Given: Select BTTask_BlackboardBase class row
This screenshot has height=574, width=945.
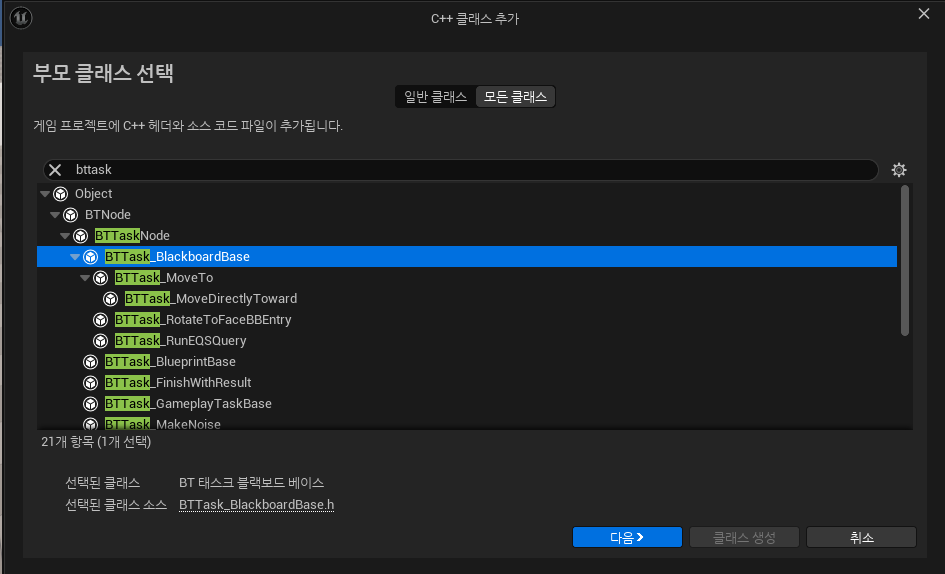Looking at the screenshot, I should pos(467,257).
